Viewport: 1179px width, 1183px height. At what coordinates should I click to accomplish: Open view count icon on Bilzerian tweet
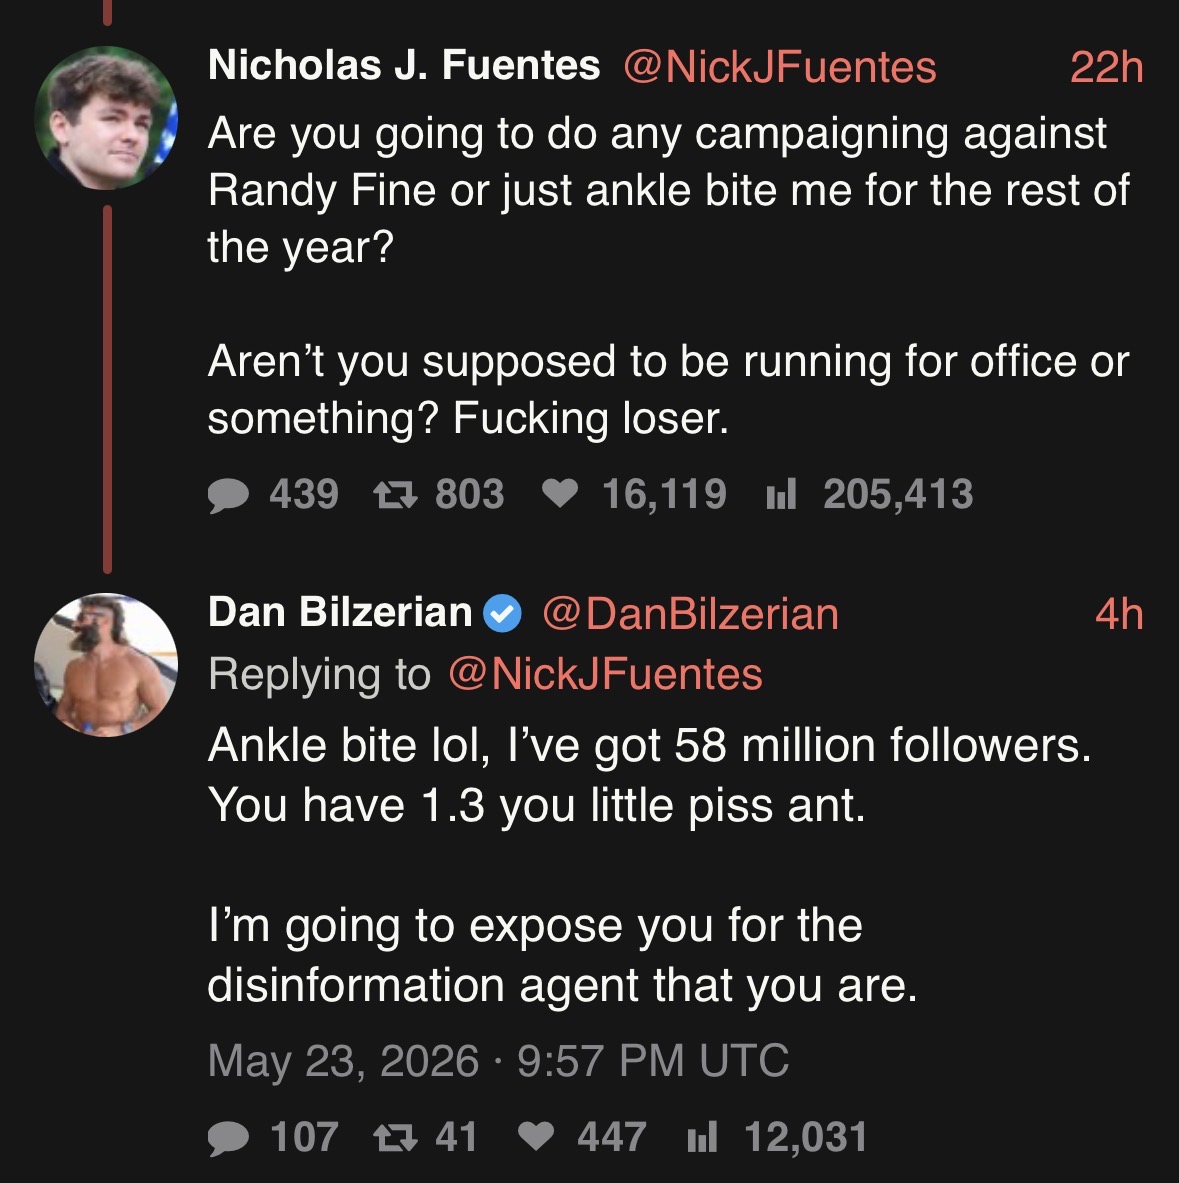[x=702, y=1137]
